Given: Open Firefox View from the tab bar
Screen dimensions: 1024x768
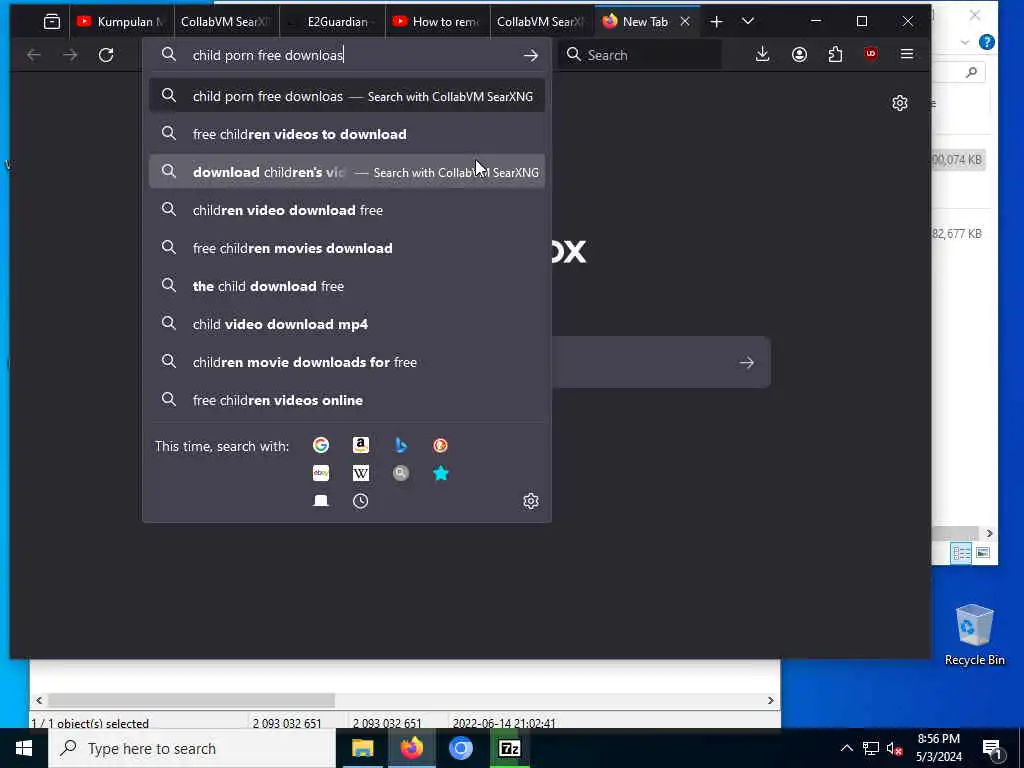Looking at the screenshot, I should [52, 22].
